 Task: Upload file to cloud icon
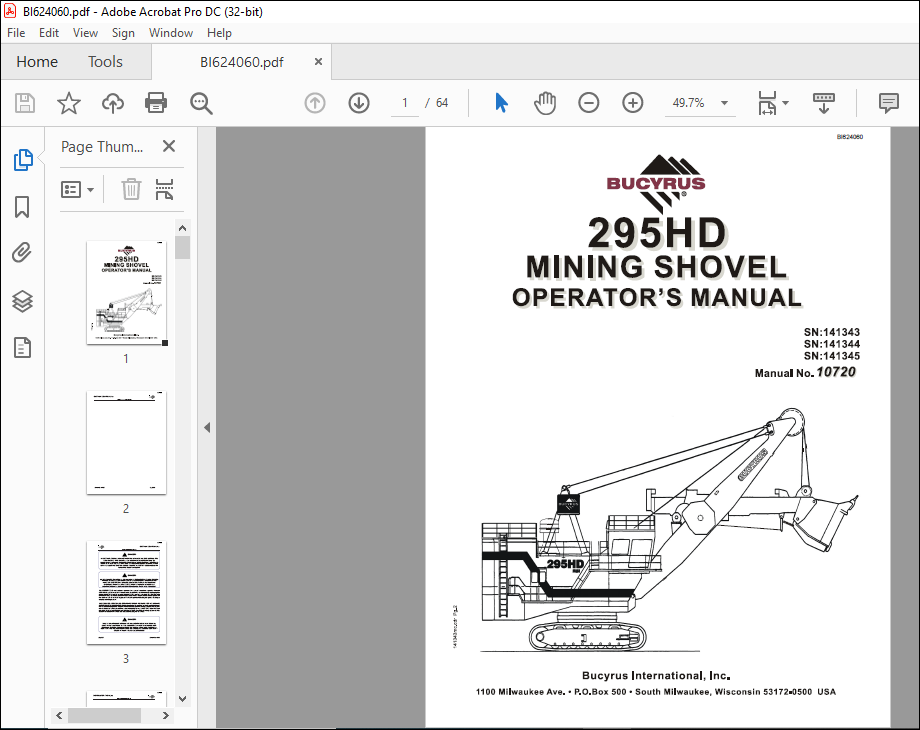[113, 103]
